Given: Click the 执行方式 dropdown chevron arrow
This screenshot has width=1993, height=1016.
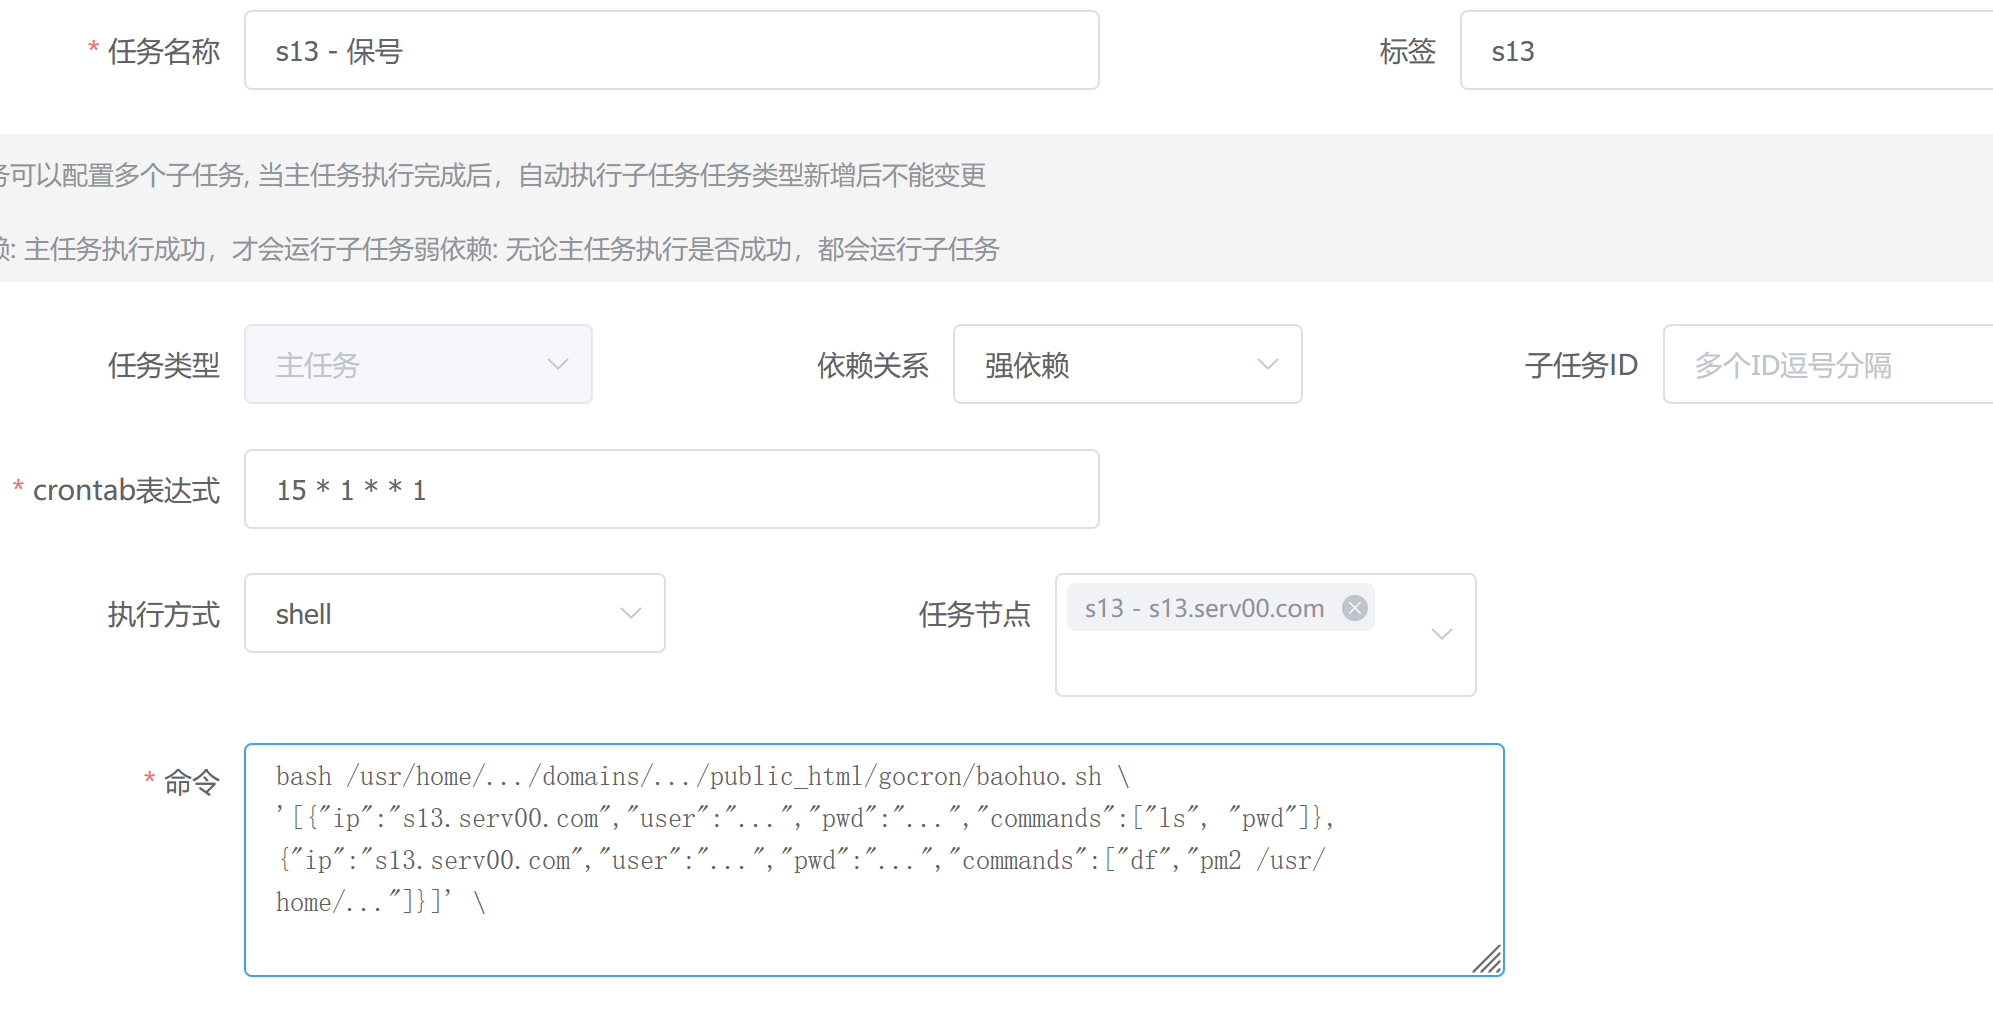Looking at the screenshot, I should click(630, 613).
